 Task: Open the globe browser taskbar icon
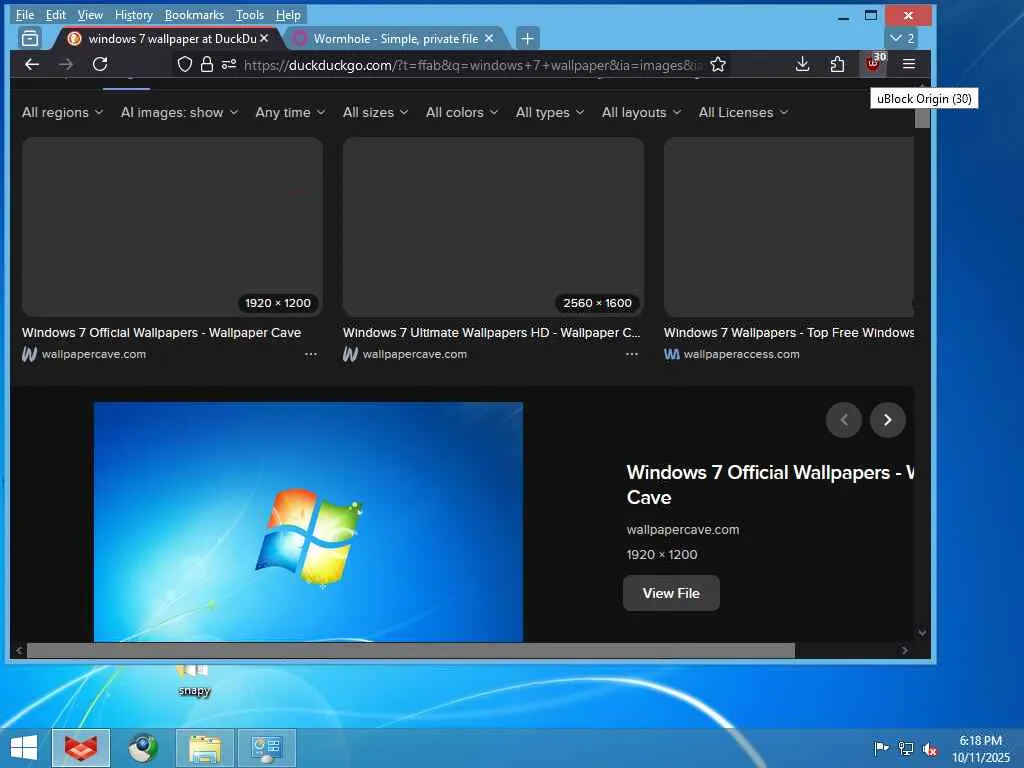(x=142, y=748)
